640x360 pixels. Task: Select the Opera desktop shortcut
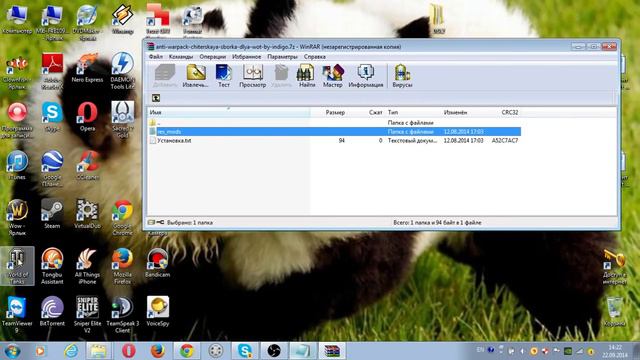click(x=87, y=117)
